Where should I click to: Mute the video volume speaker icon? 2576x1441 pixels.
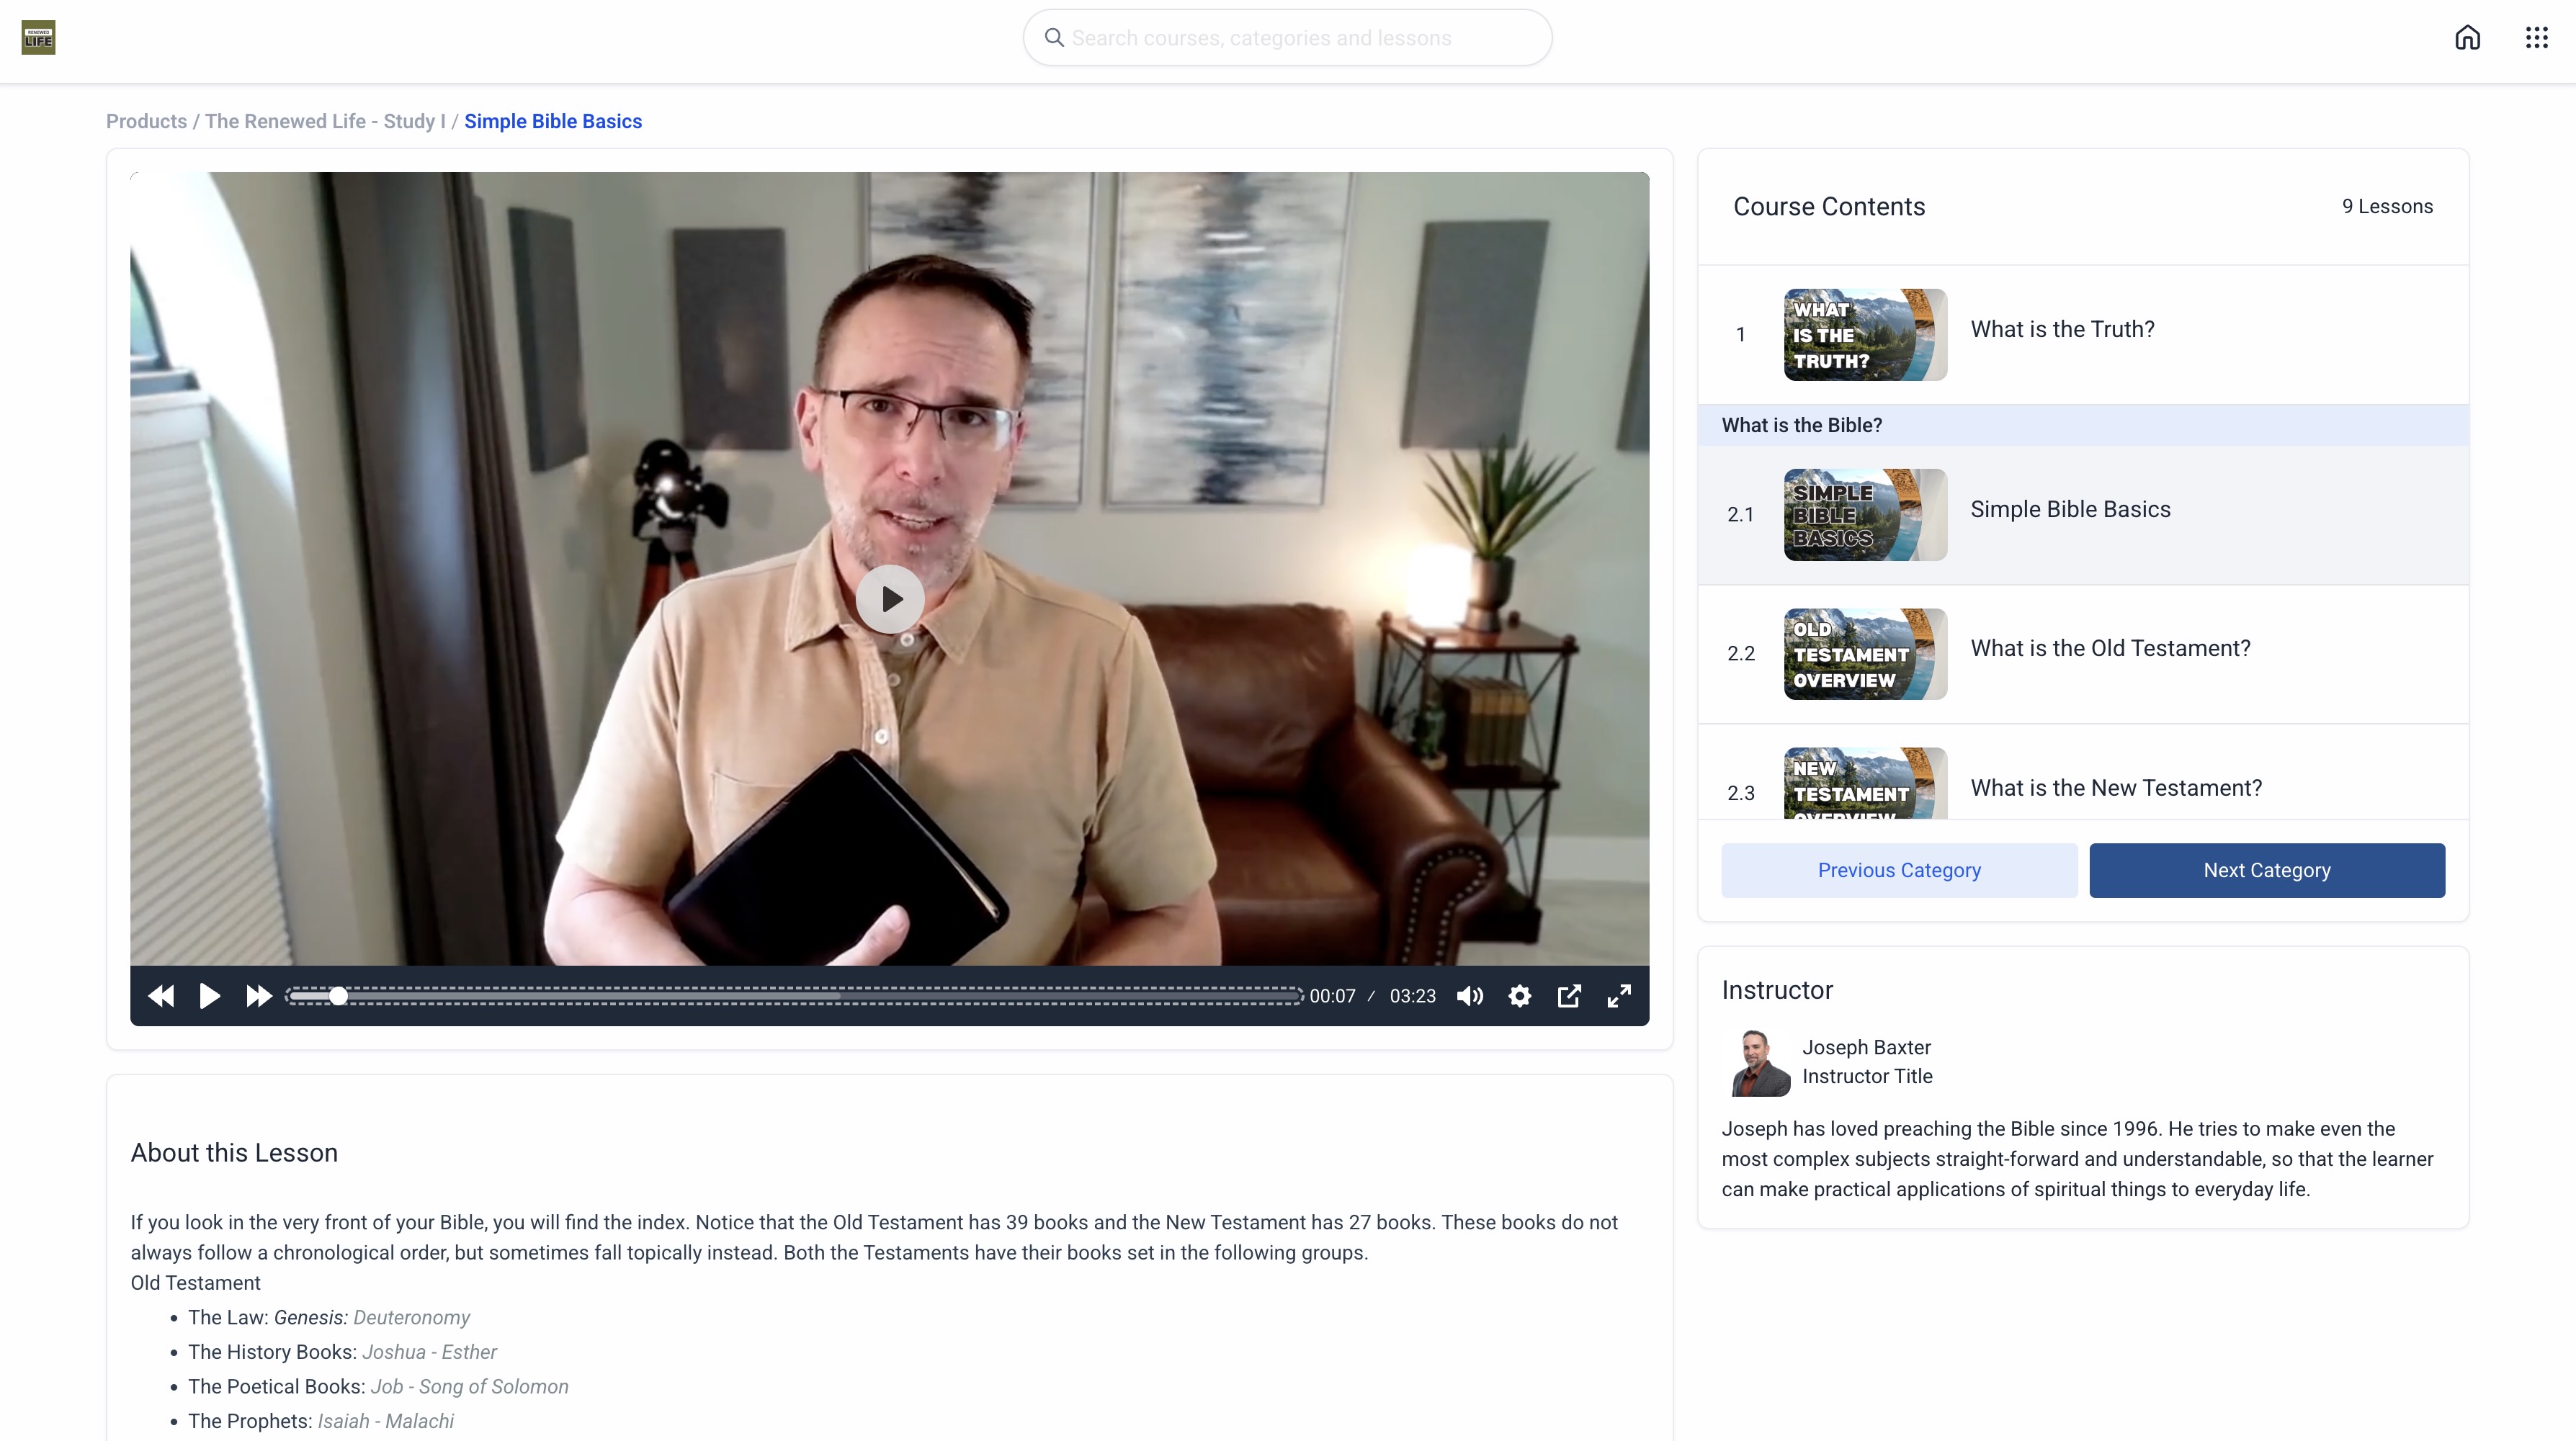(x=1470, y=996)
